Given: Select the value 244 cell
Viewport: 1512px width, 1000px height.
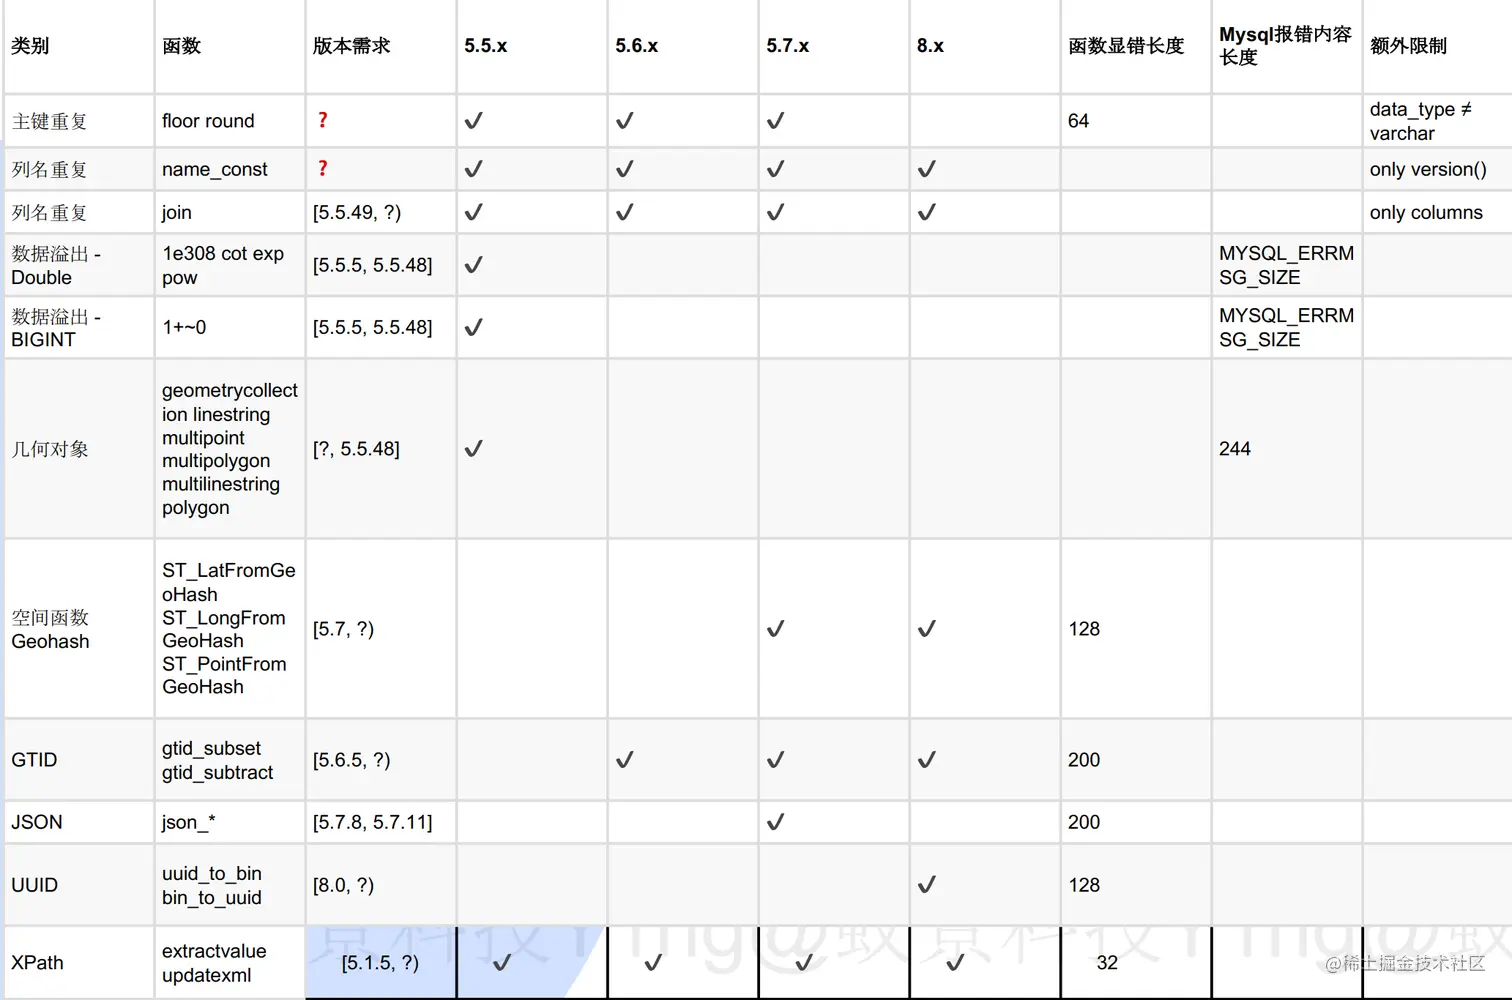Looking at the screenshot, I should tap(1287, 449).
